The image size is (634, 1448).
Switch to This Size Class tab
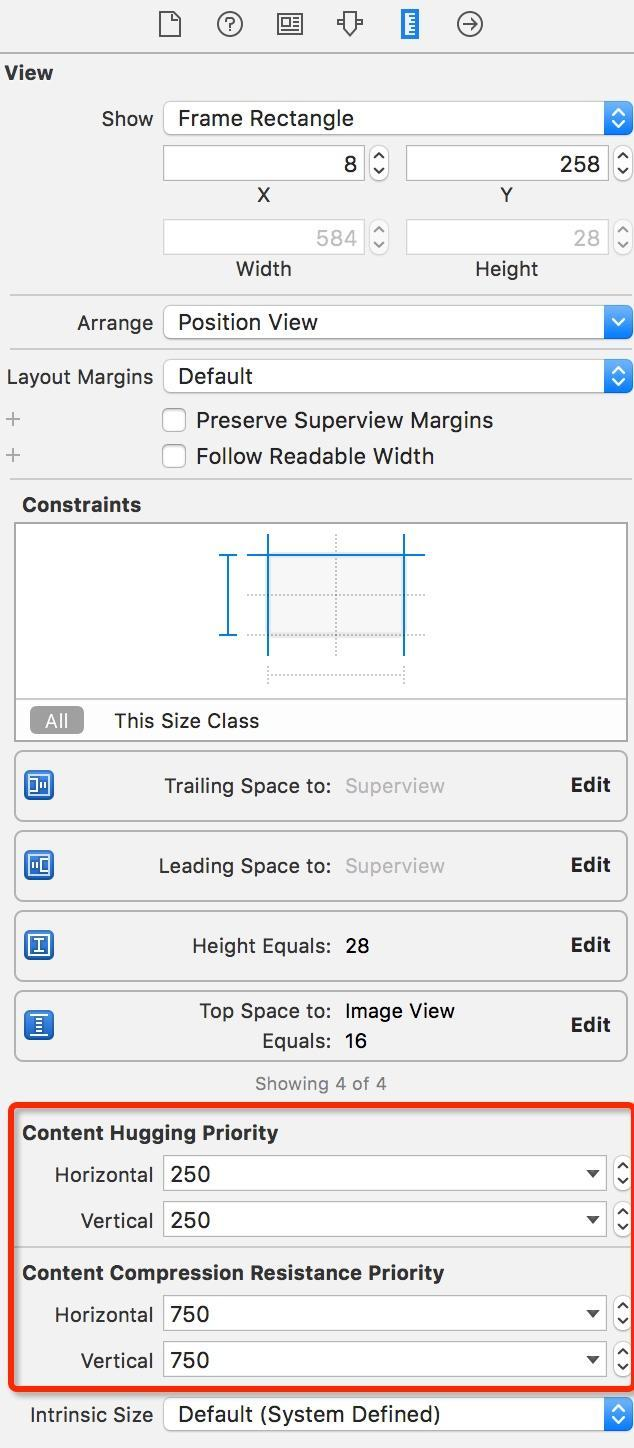click(x=186, y=721)
